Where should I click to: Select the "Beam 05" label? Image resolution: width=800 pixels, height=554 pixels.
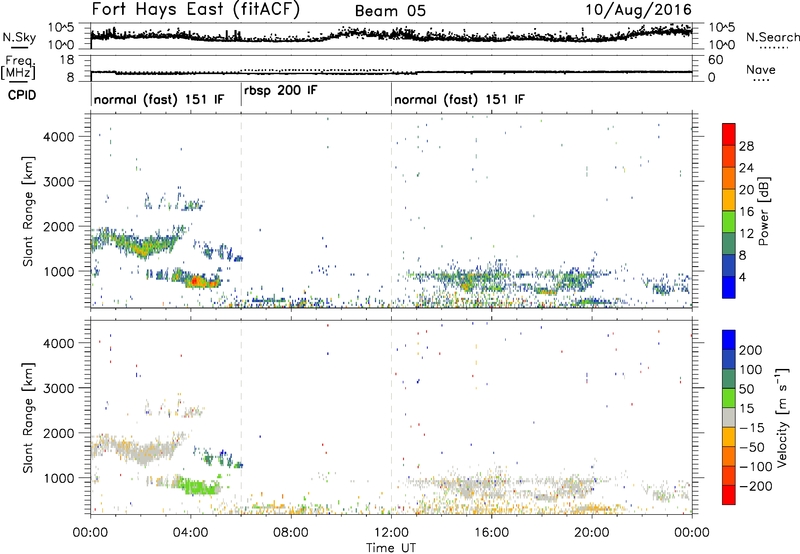390,11
